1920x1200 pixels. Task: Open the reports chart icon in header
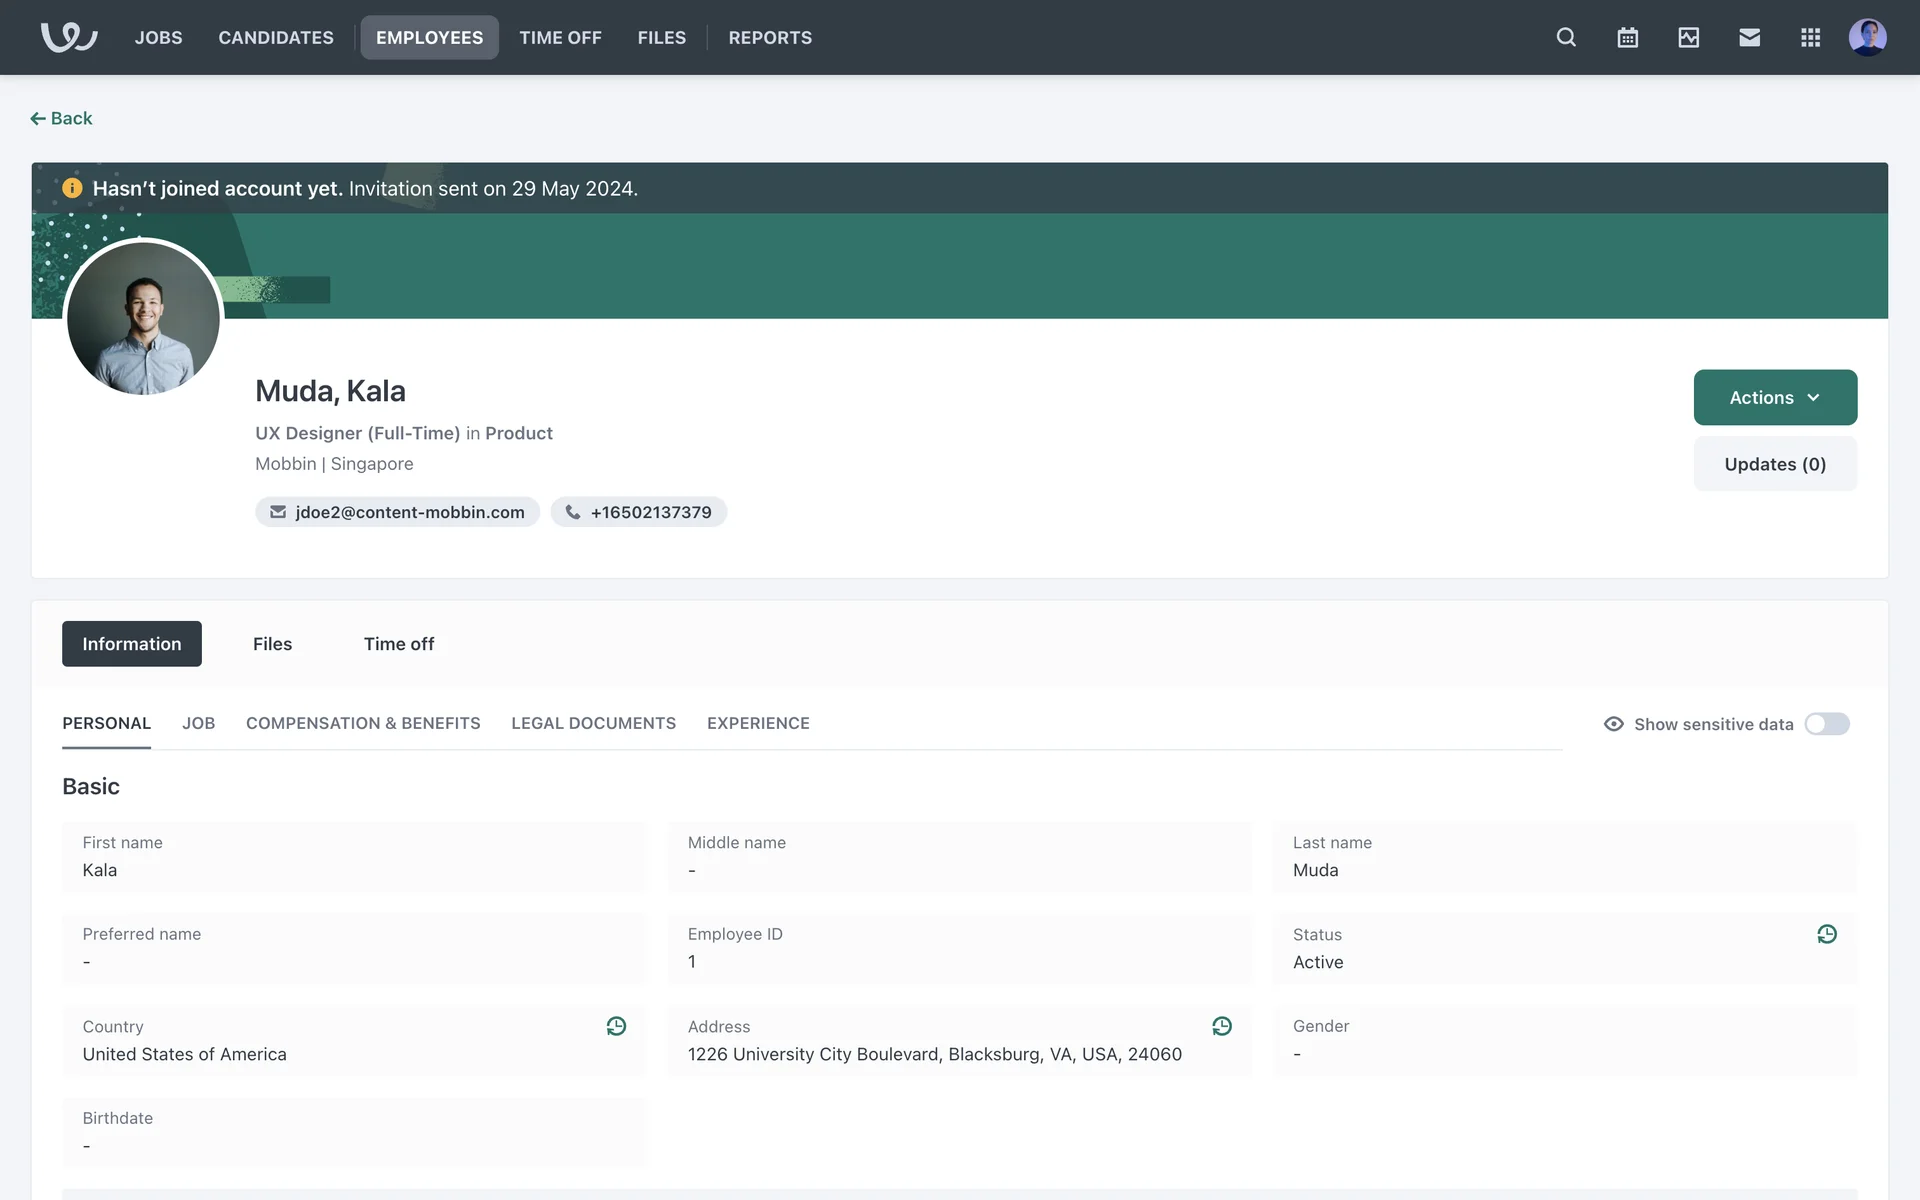1688,37
